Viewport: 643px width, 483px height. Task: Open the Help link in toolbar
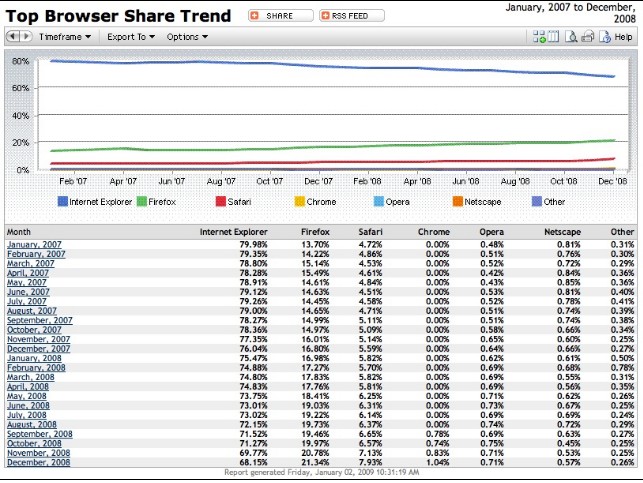[623, 37]
